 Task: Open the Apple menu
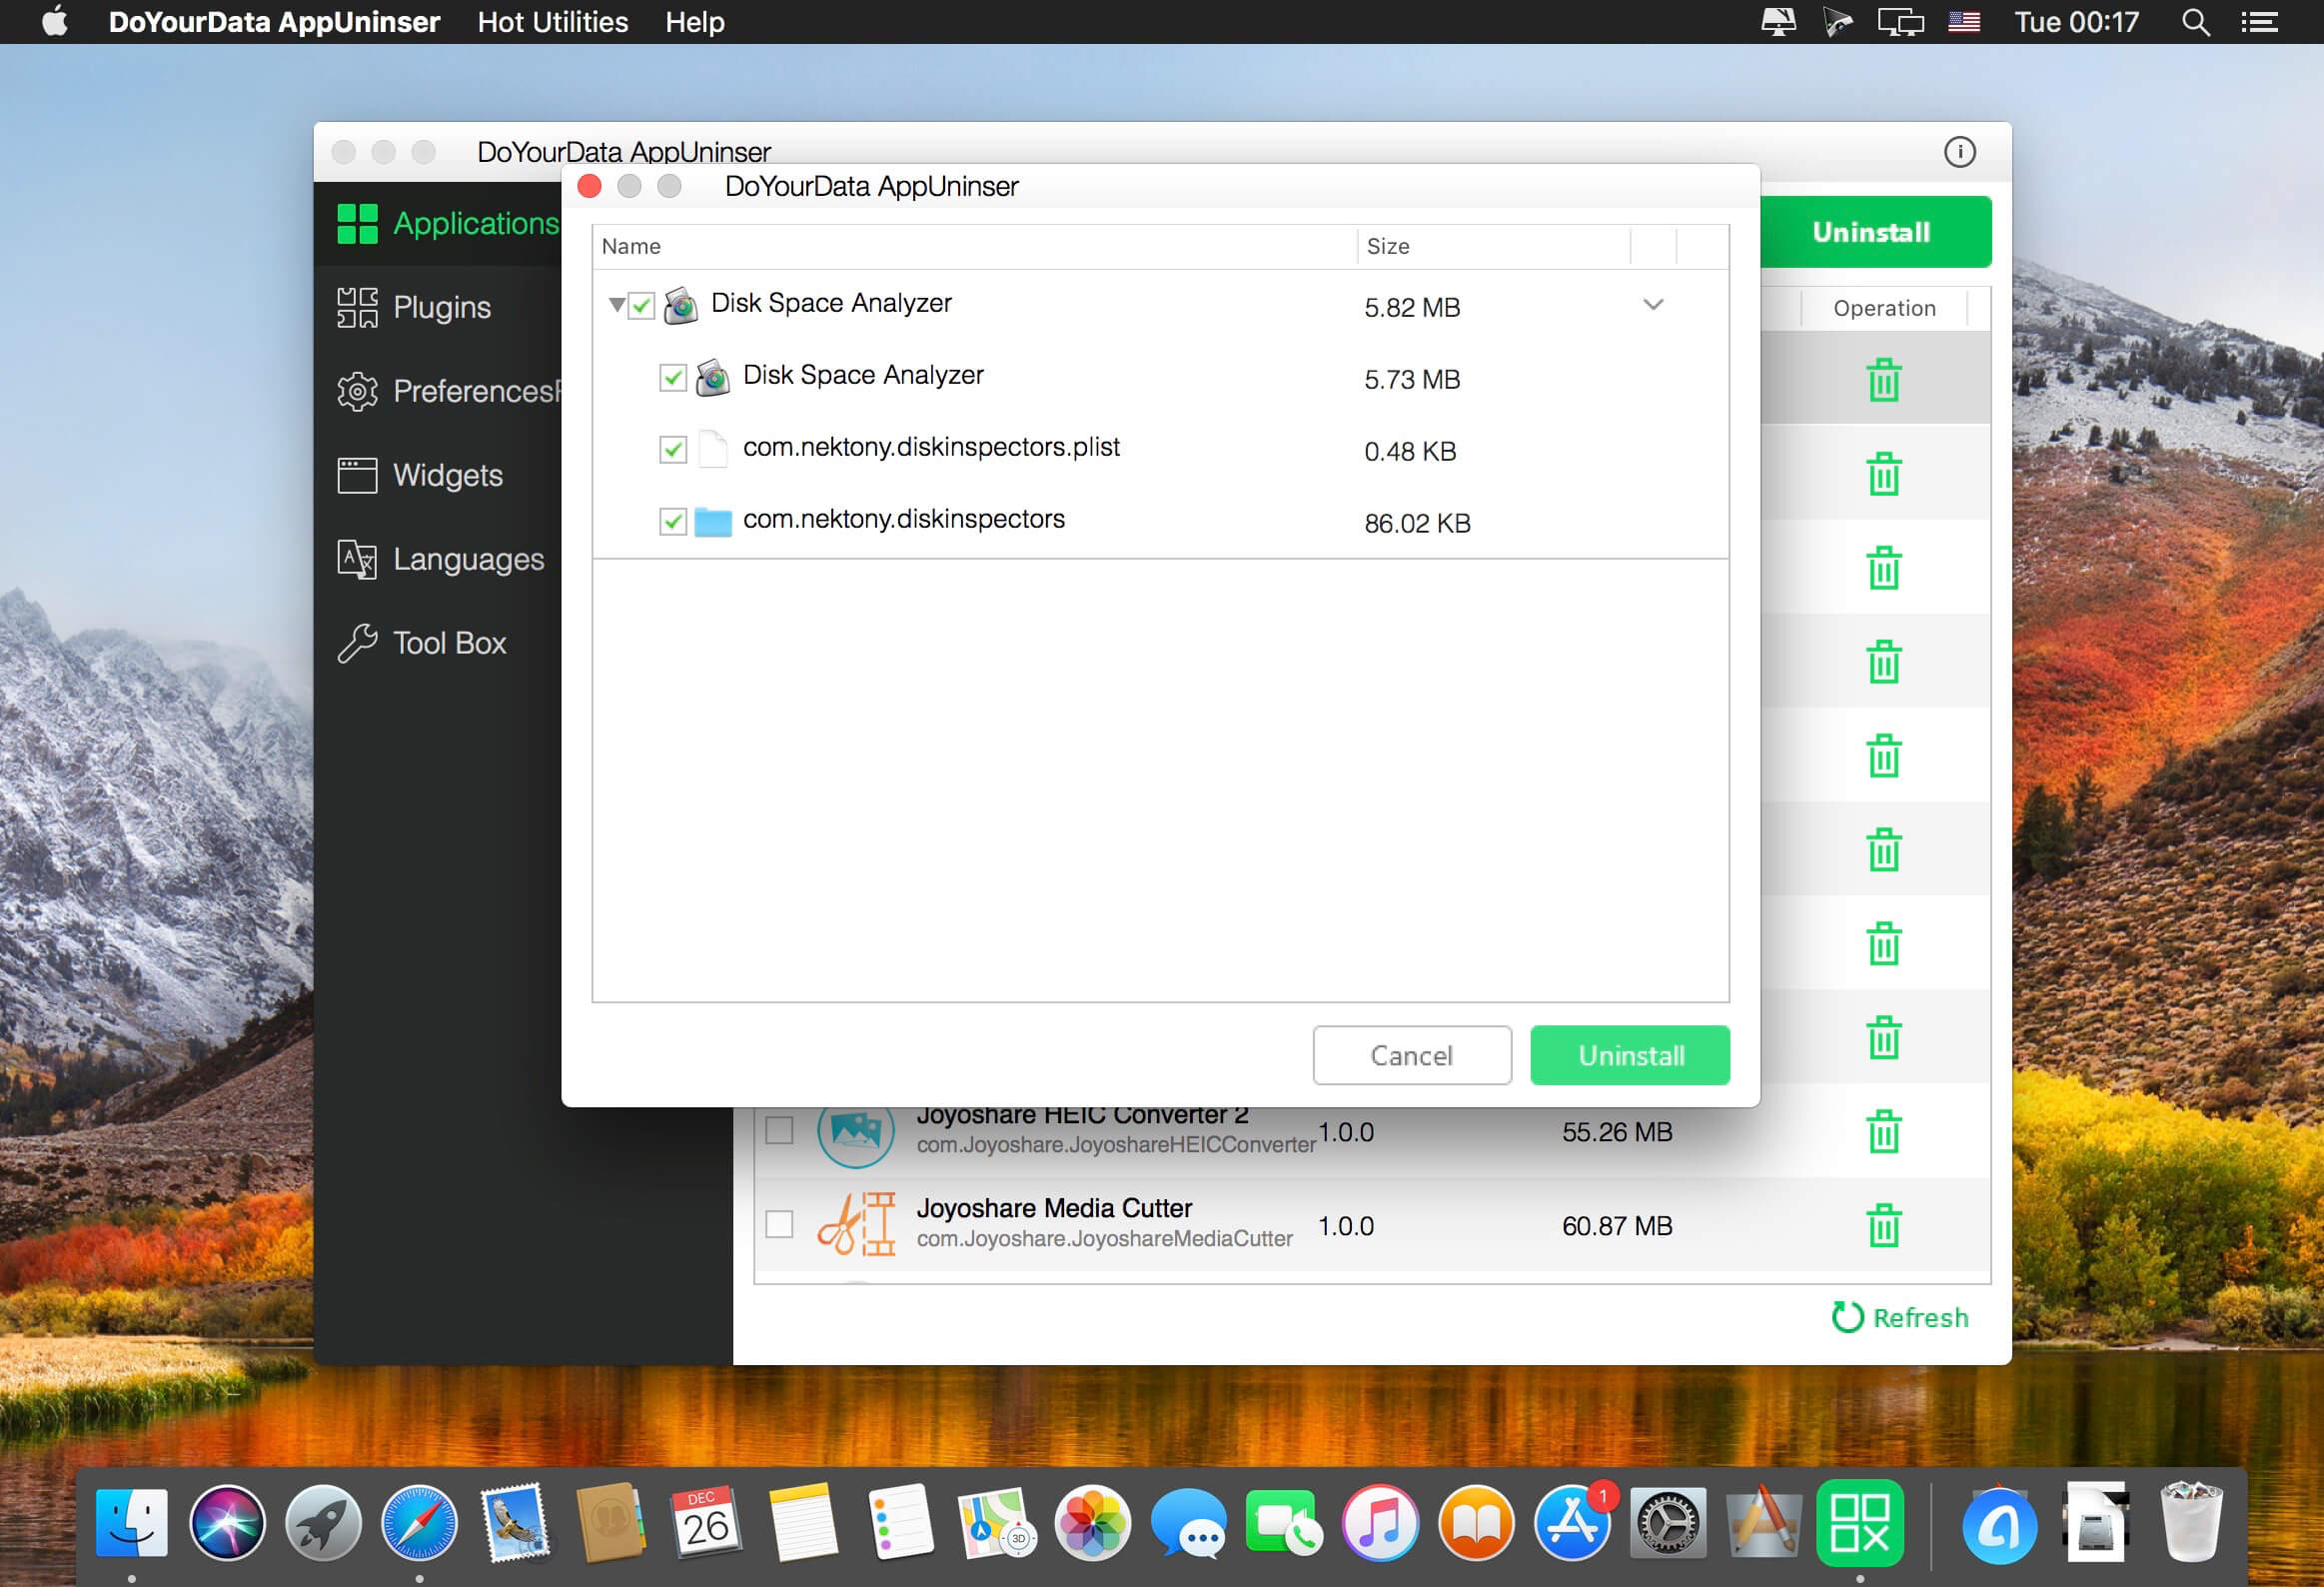tap(56, 21)
